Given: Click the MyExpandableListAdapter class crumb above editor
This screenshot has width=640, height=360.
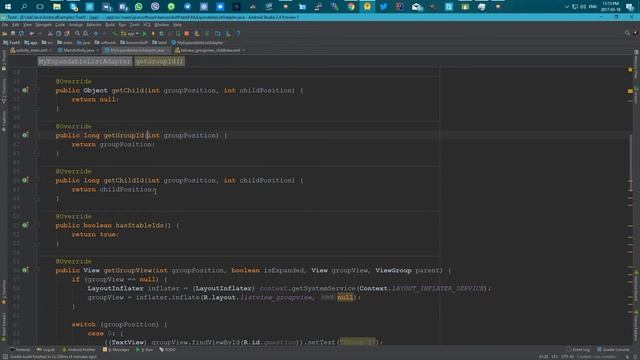Looking at the screenshot, I should tap(85, 61).
